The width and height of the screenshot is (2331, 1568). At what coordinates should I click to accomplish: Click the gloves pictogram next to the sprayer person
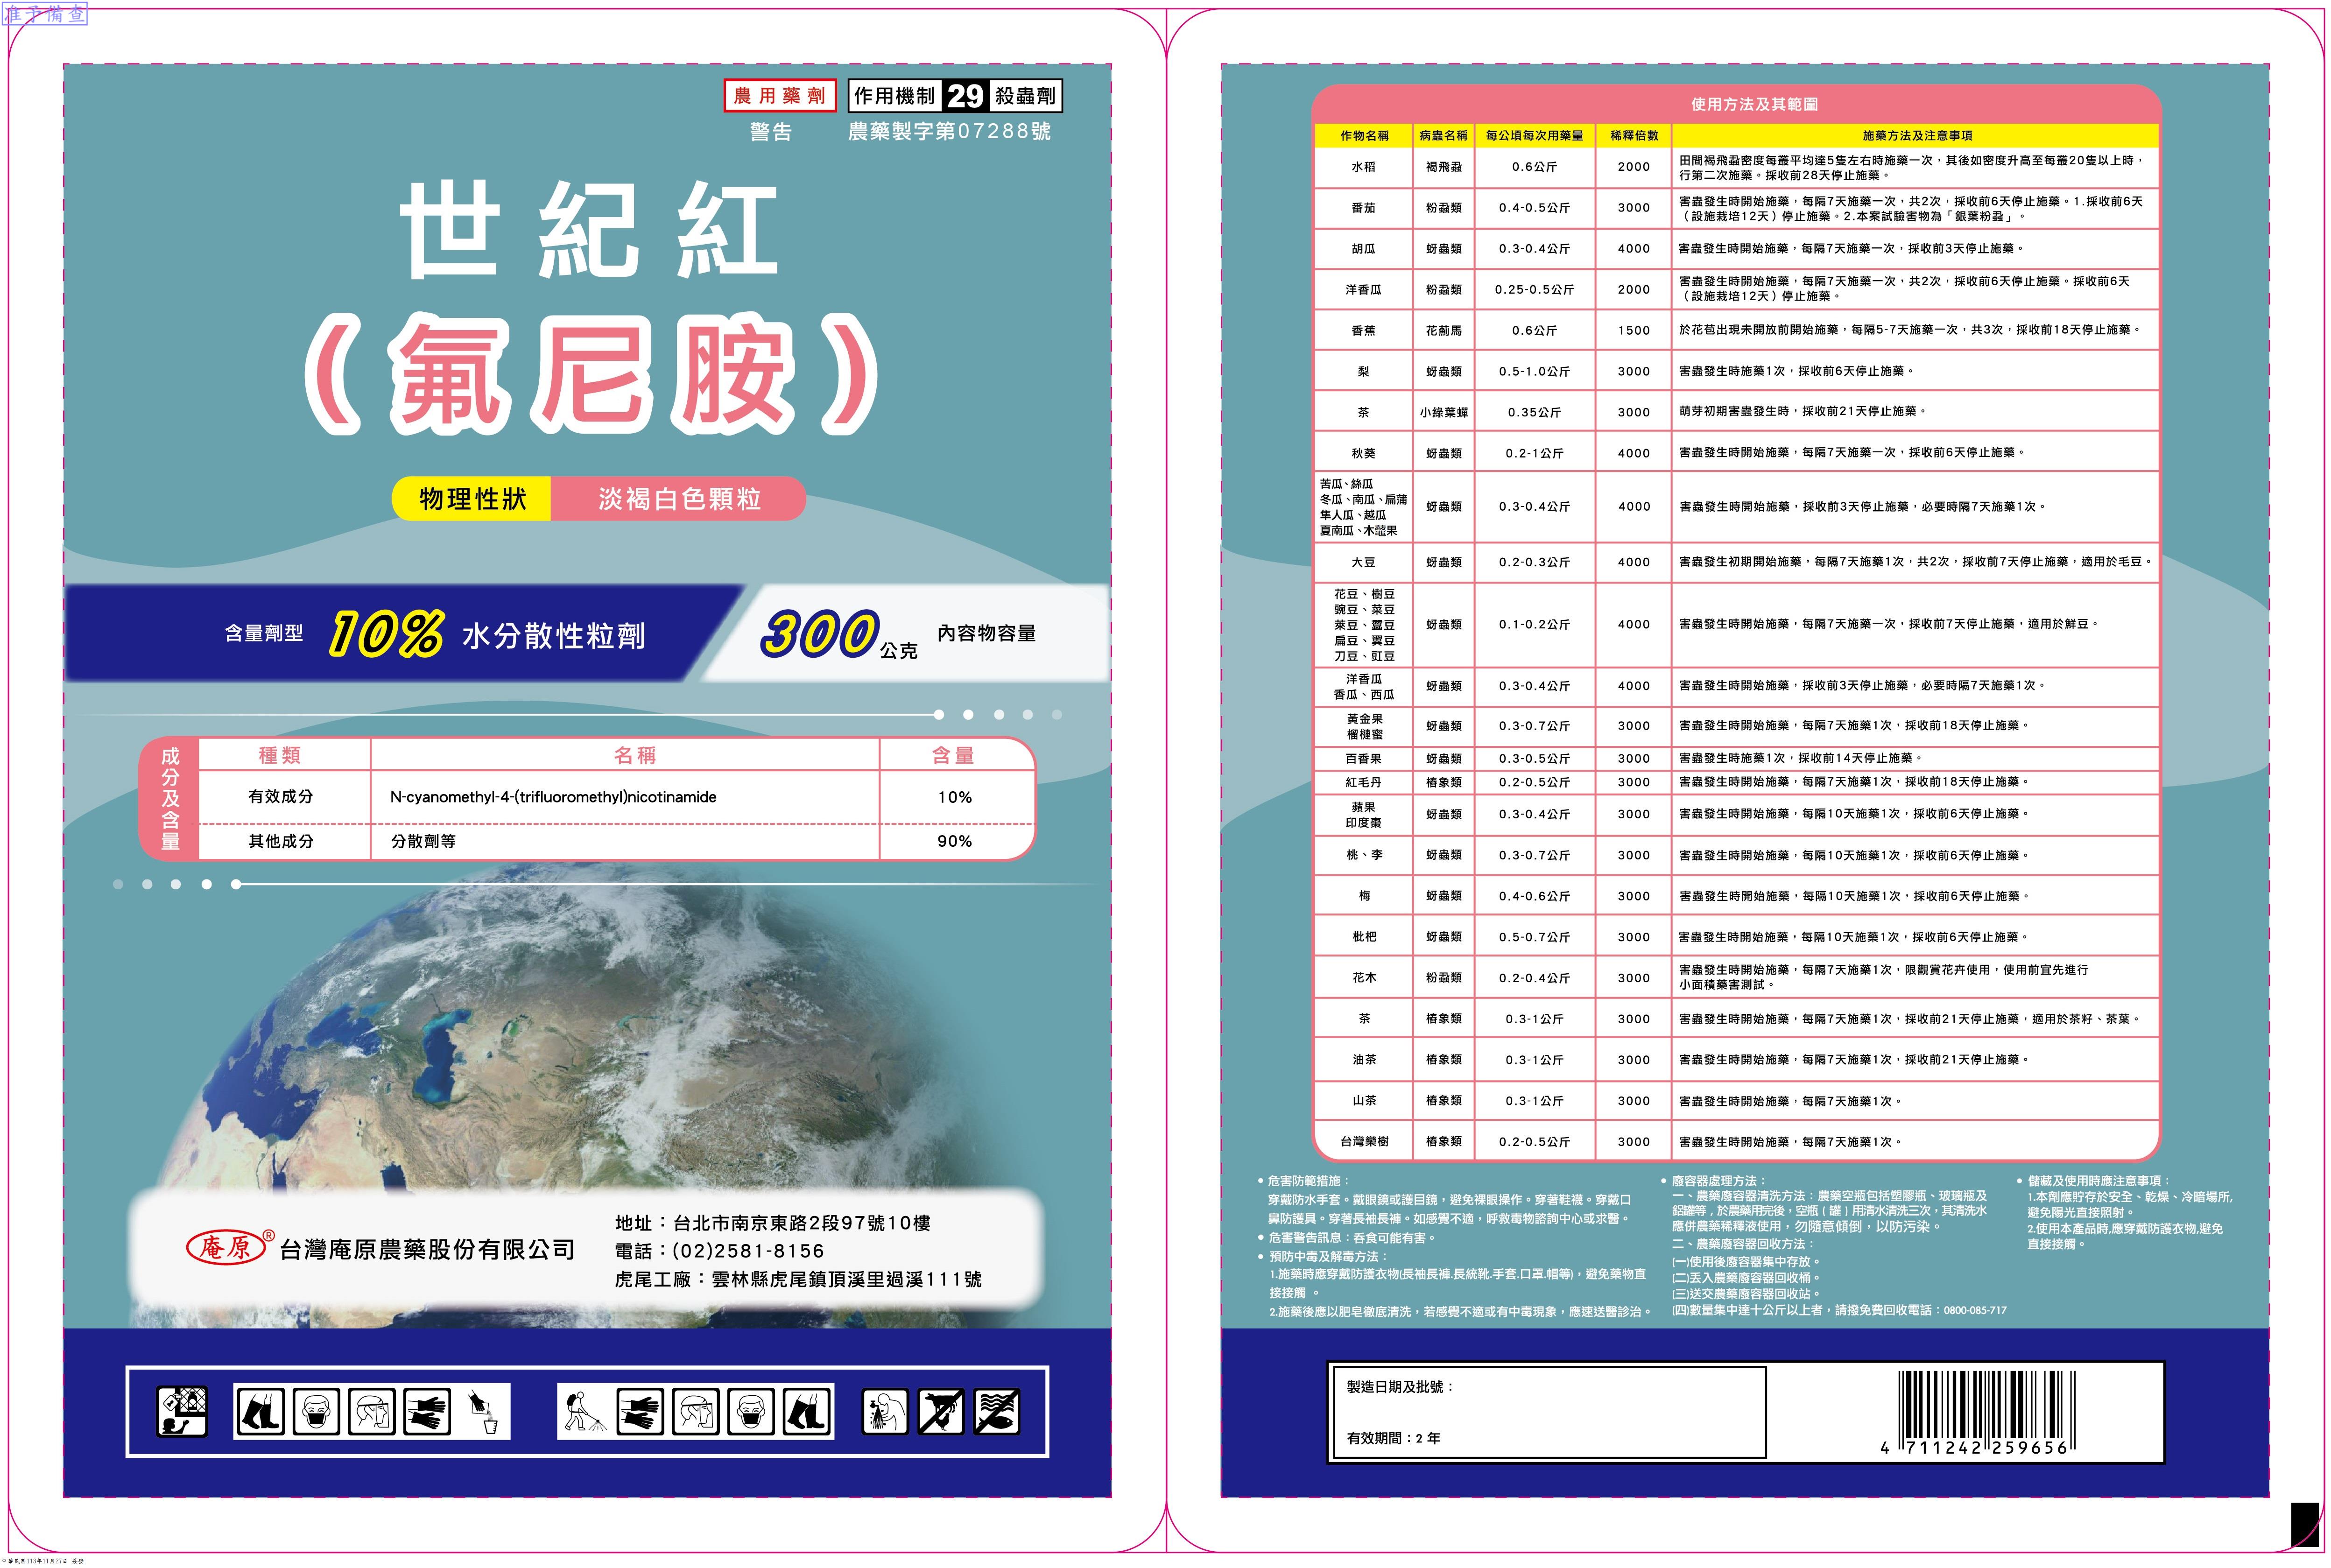(640, 1412)
